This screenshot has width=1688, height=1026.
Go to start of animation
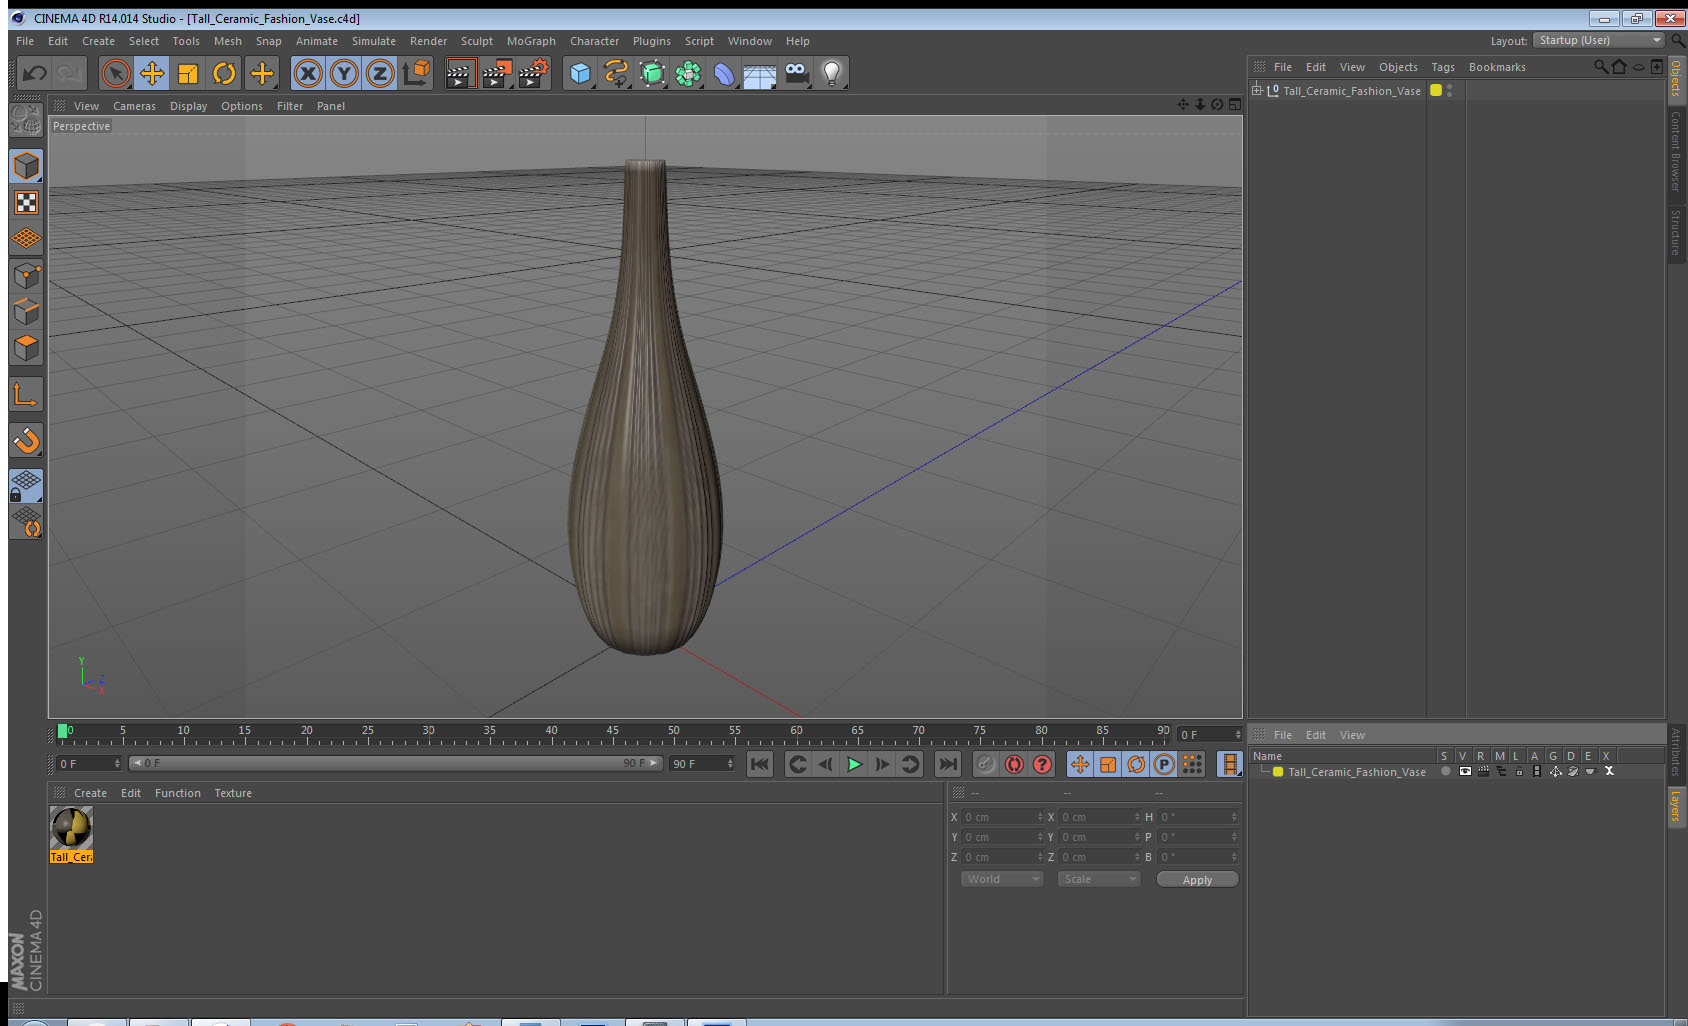[760, 764]
